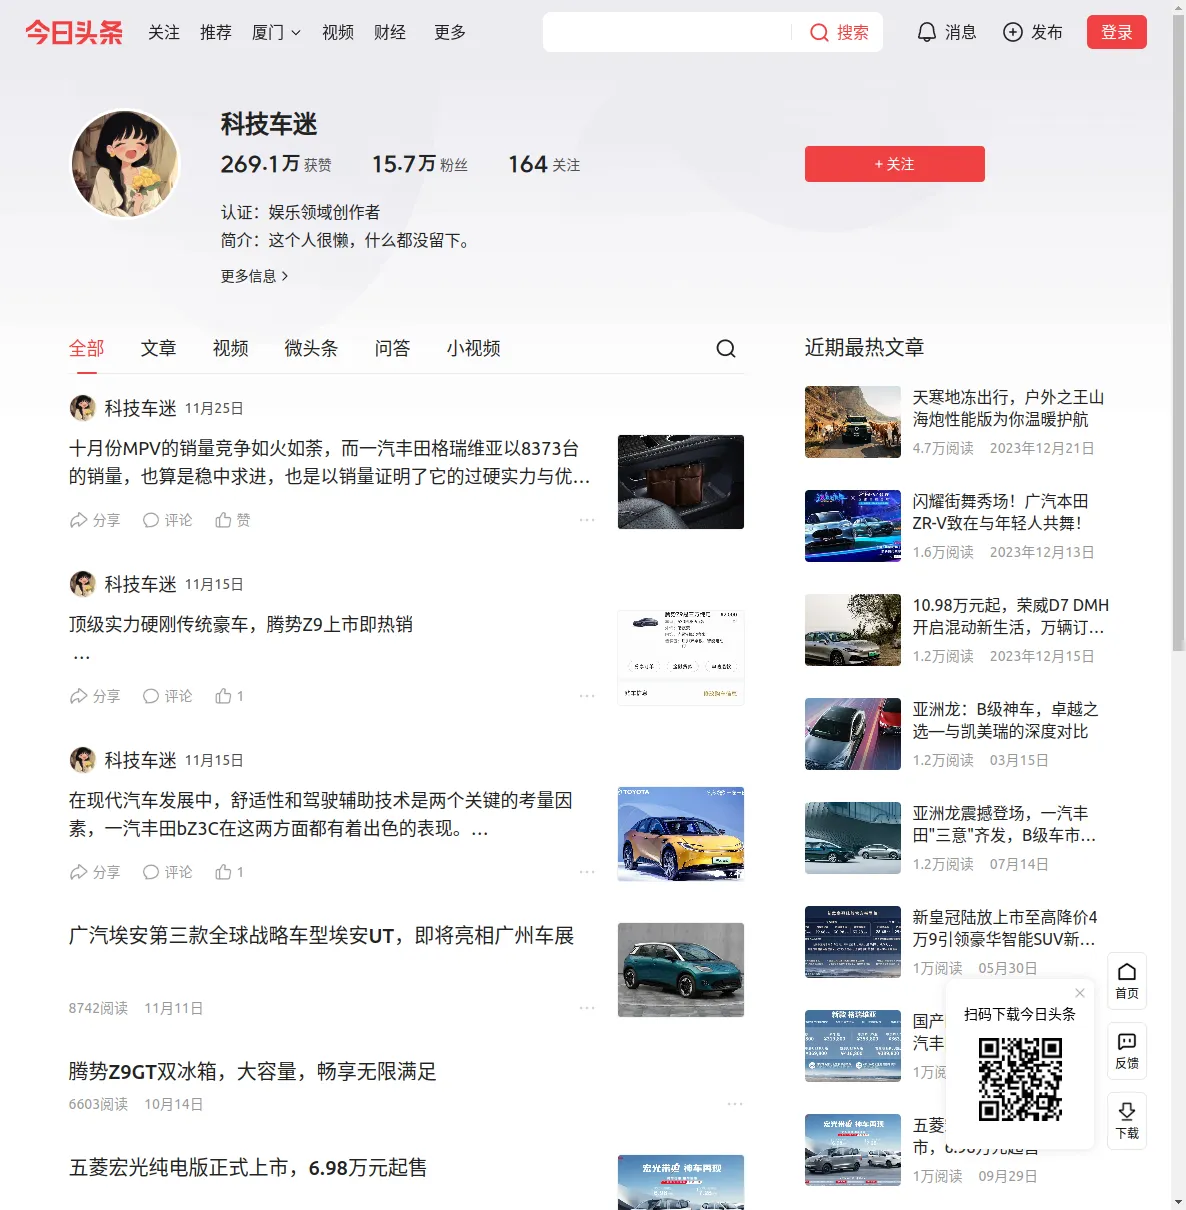Like the 一汽丰田bZ3C post

[x=230, y=872]
